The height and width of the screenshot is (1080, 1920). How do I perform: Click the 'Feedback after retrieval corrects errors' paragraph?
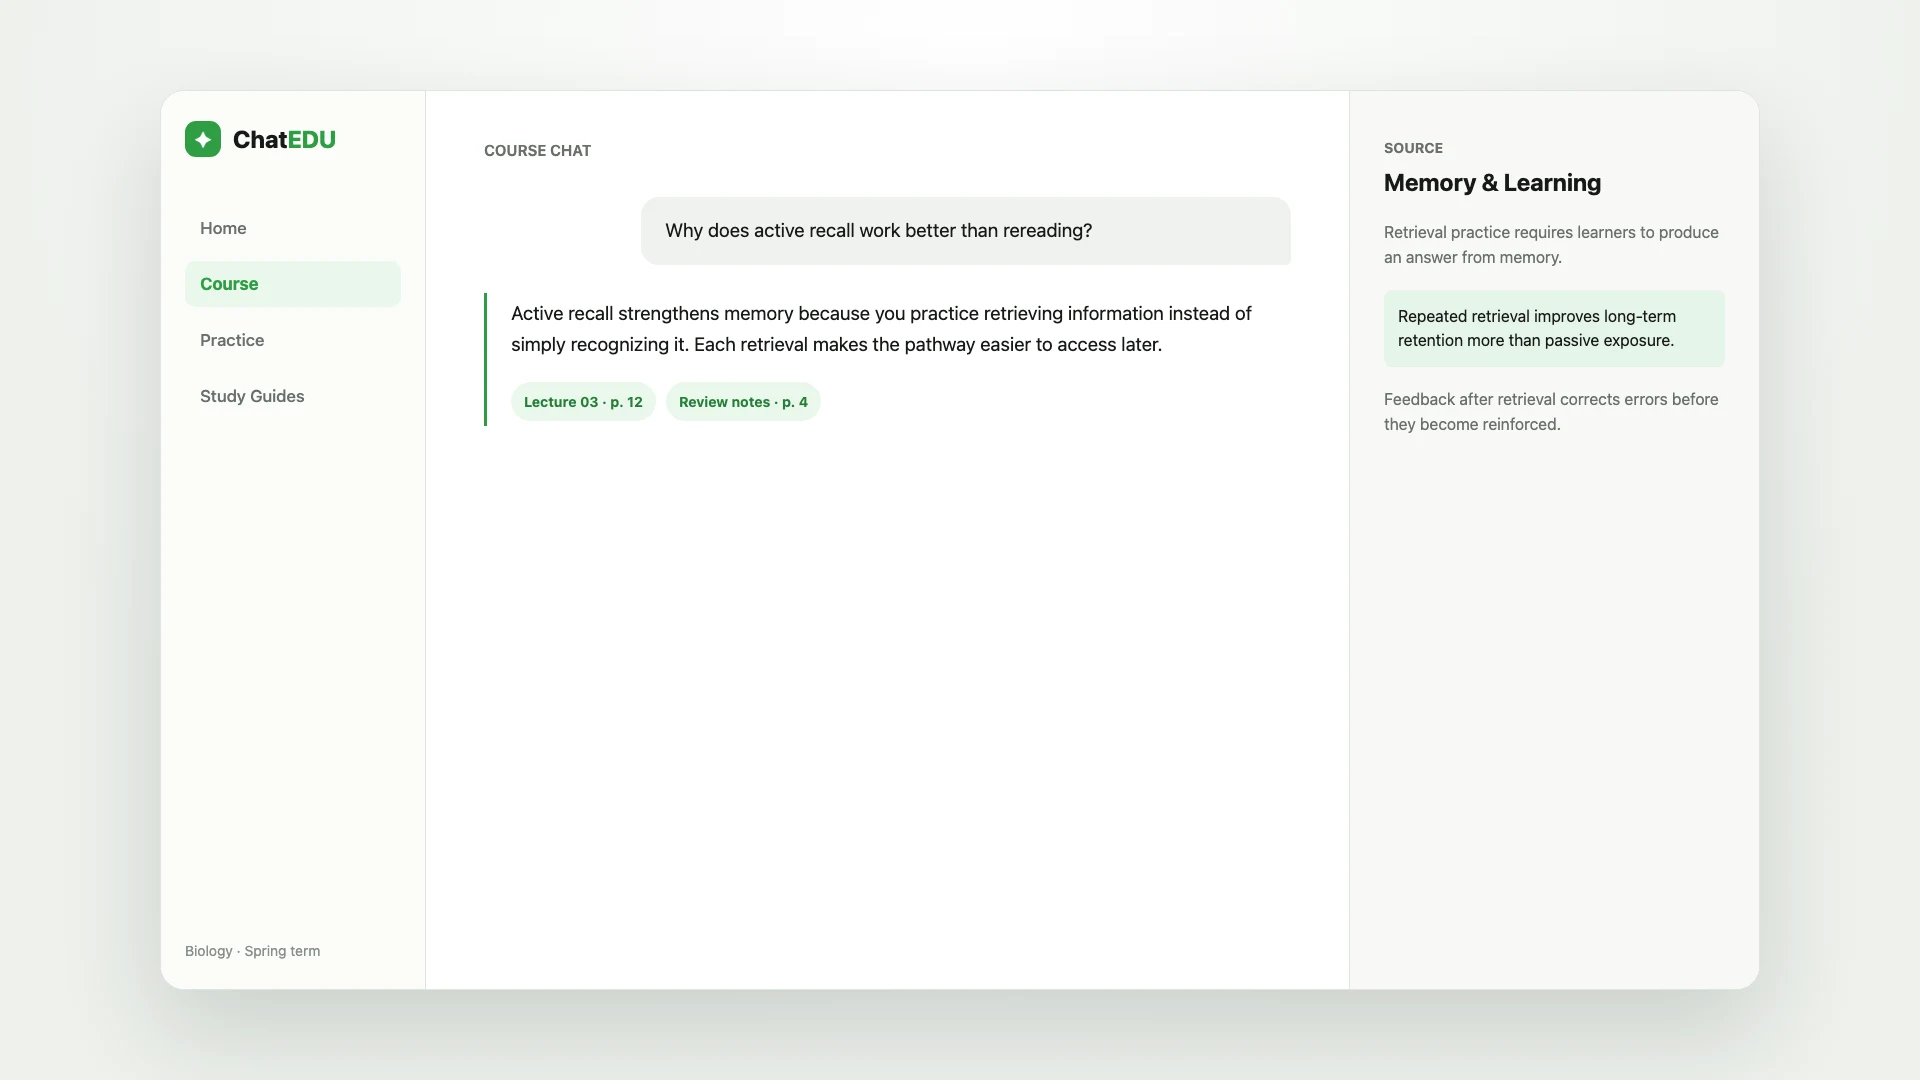[x=1551, y=412]
